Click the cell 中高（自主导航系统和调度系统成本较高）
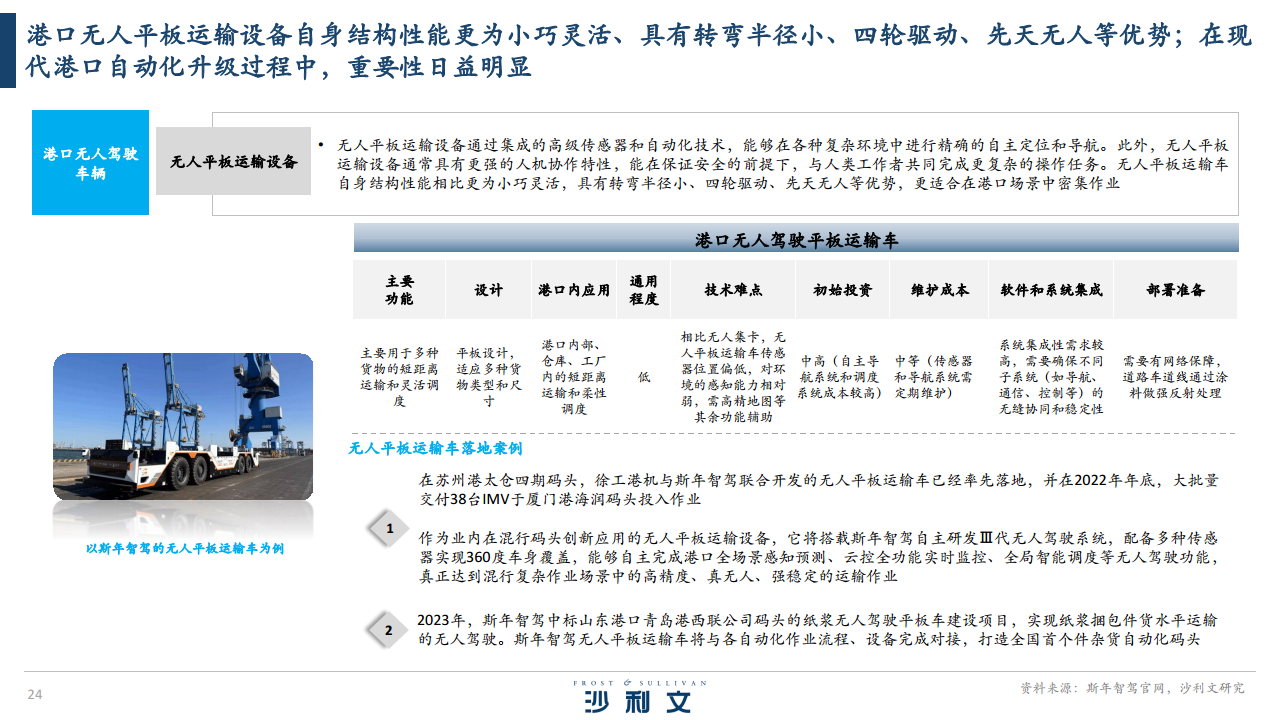Image resolution: width=1280 pixels, height=720 pixels. [842, 377]
